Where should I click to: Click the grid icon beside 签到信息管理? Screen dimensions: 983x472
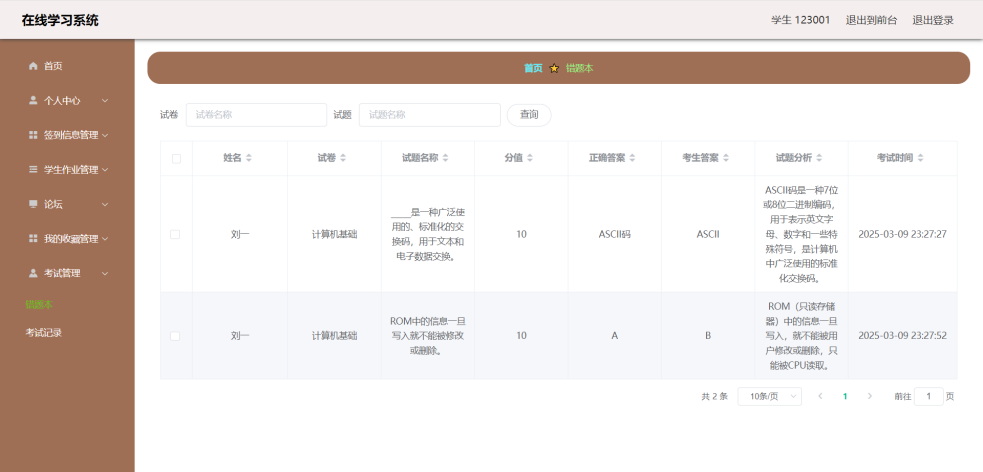pos(33,135)
